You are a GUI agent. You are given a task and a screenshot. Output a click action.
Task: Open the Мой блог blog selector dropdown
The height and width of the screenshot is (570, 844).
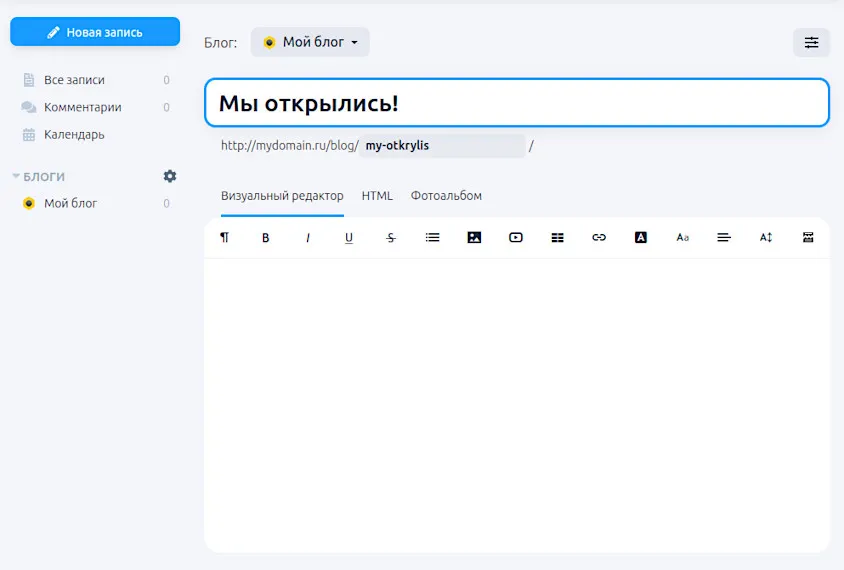point(310,42)
